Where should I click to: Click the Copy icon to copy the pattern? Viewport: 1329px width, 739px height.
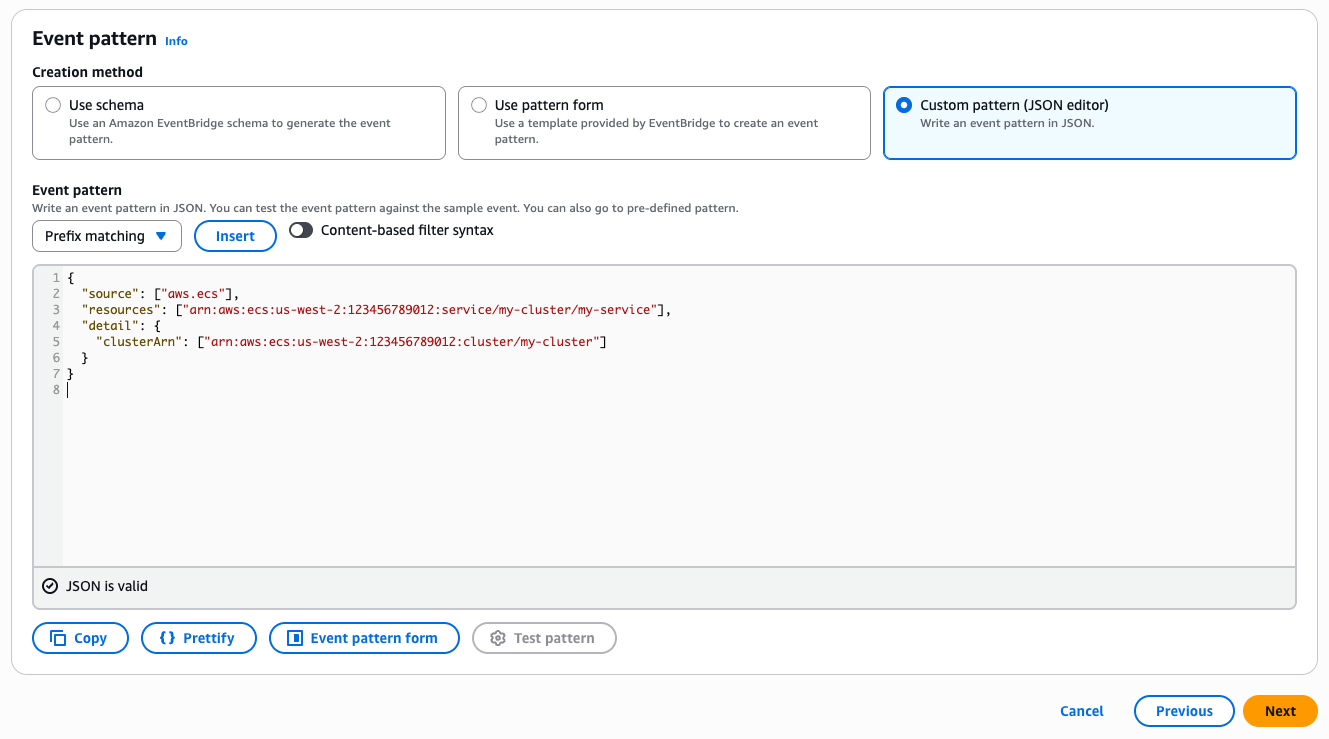point(58,637)
